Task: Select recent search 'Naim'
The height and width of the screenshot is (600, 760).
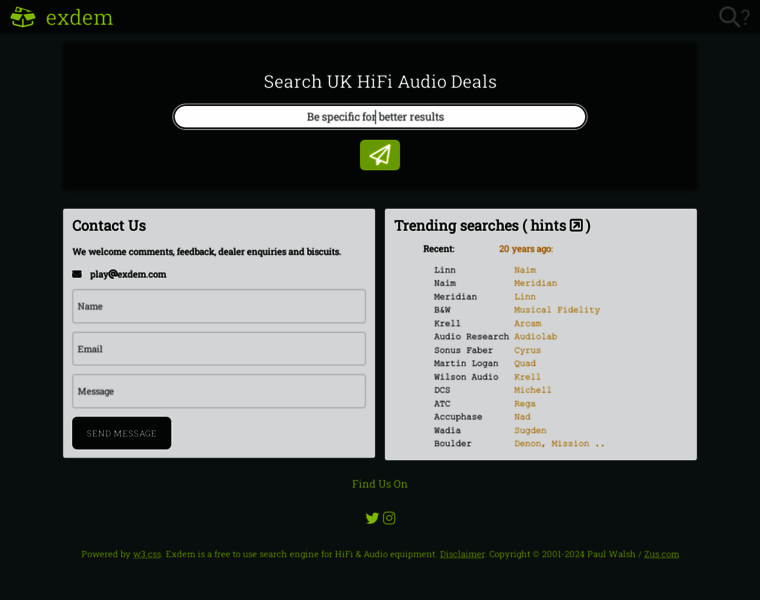Action: [444, 283]
